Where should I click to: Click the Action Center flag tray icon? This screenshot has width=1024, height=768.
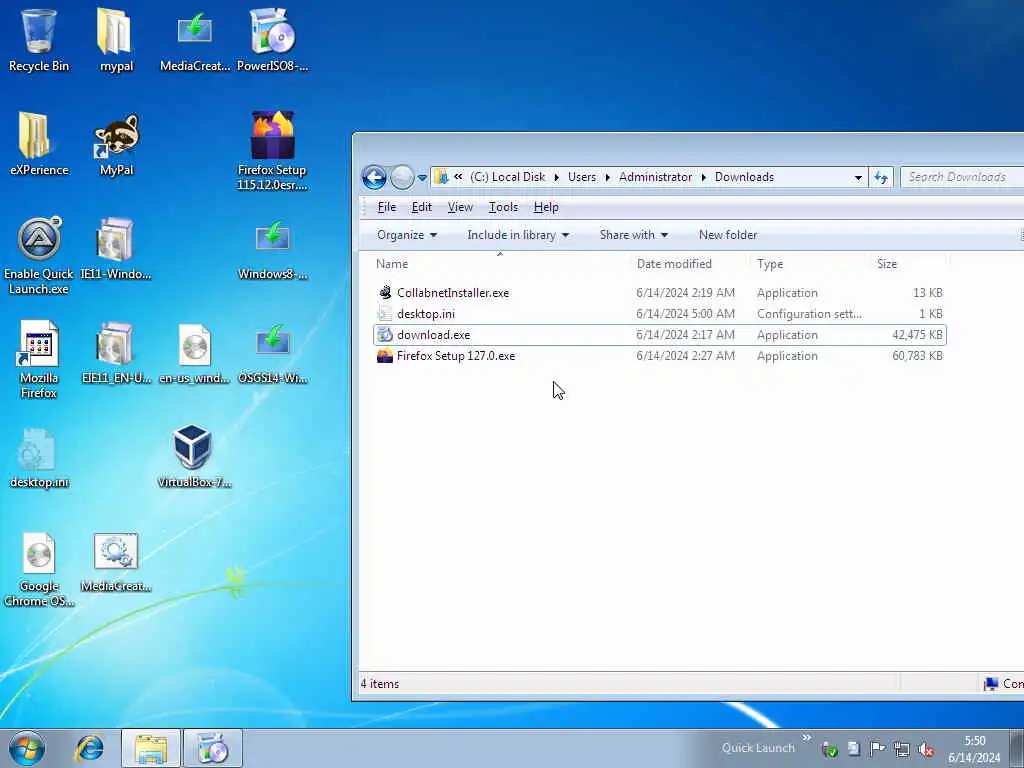coord(877,748)
